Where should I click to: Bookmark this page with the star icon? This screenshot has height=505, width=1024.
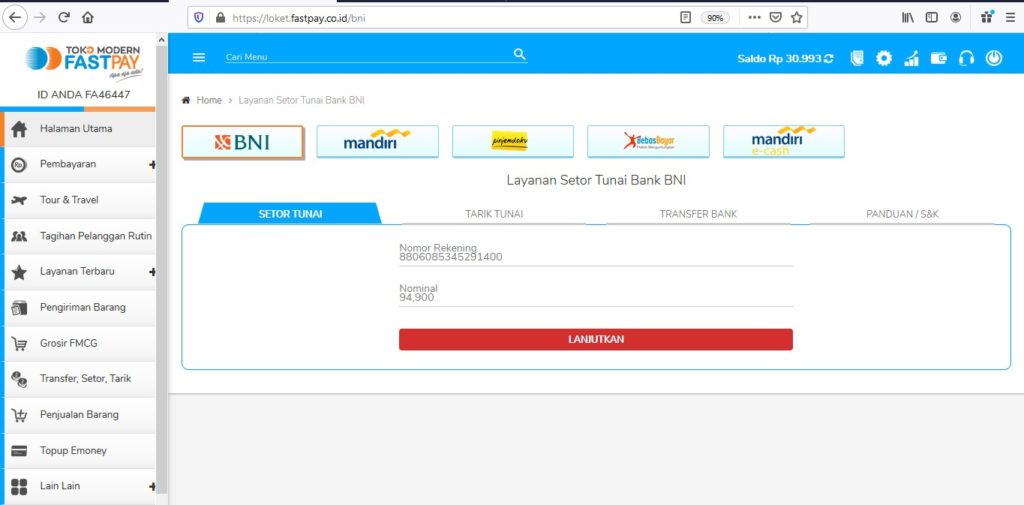(796, 18)
